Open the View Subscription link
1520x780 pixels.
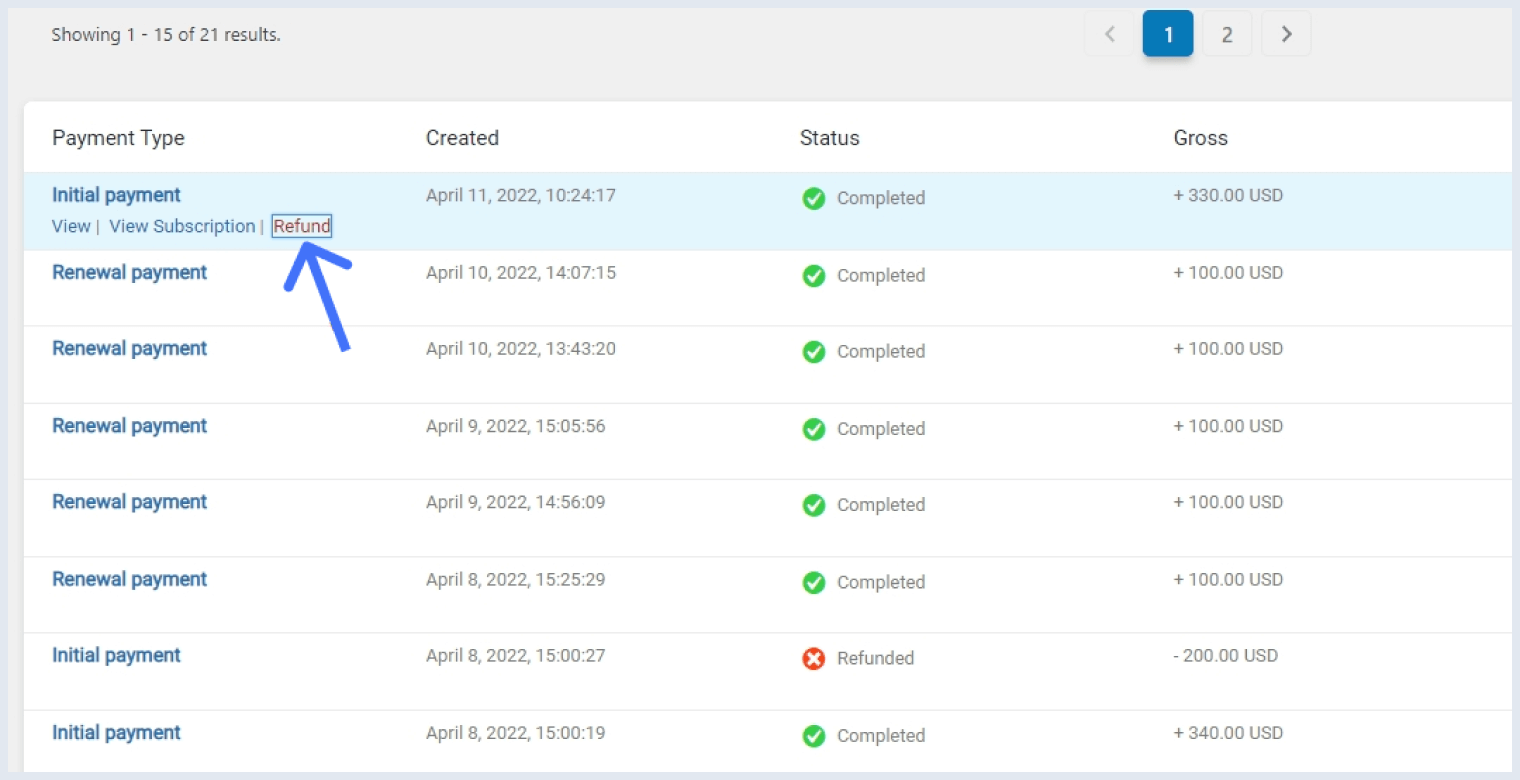click(181, 226)
